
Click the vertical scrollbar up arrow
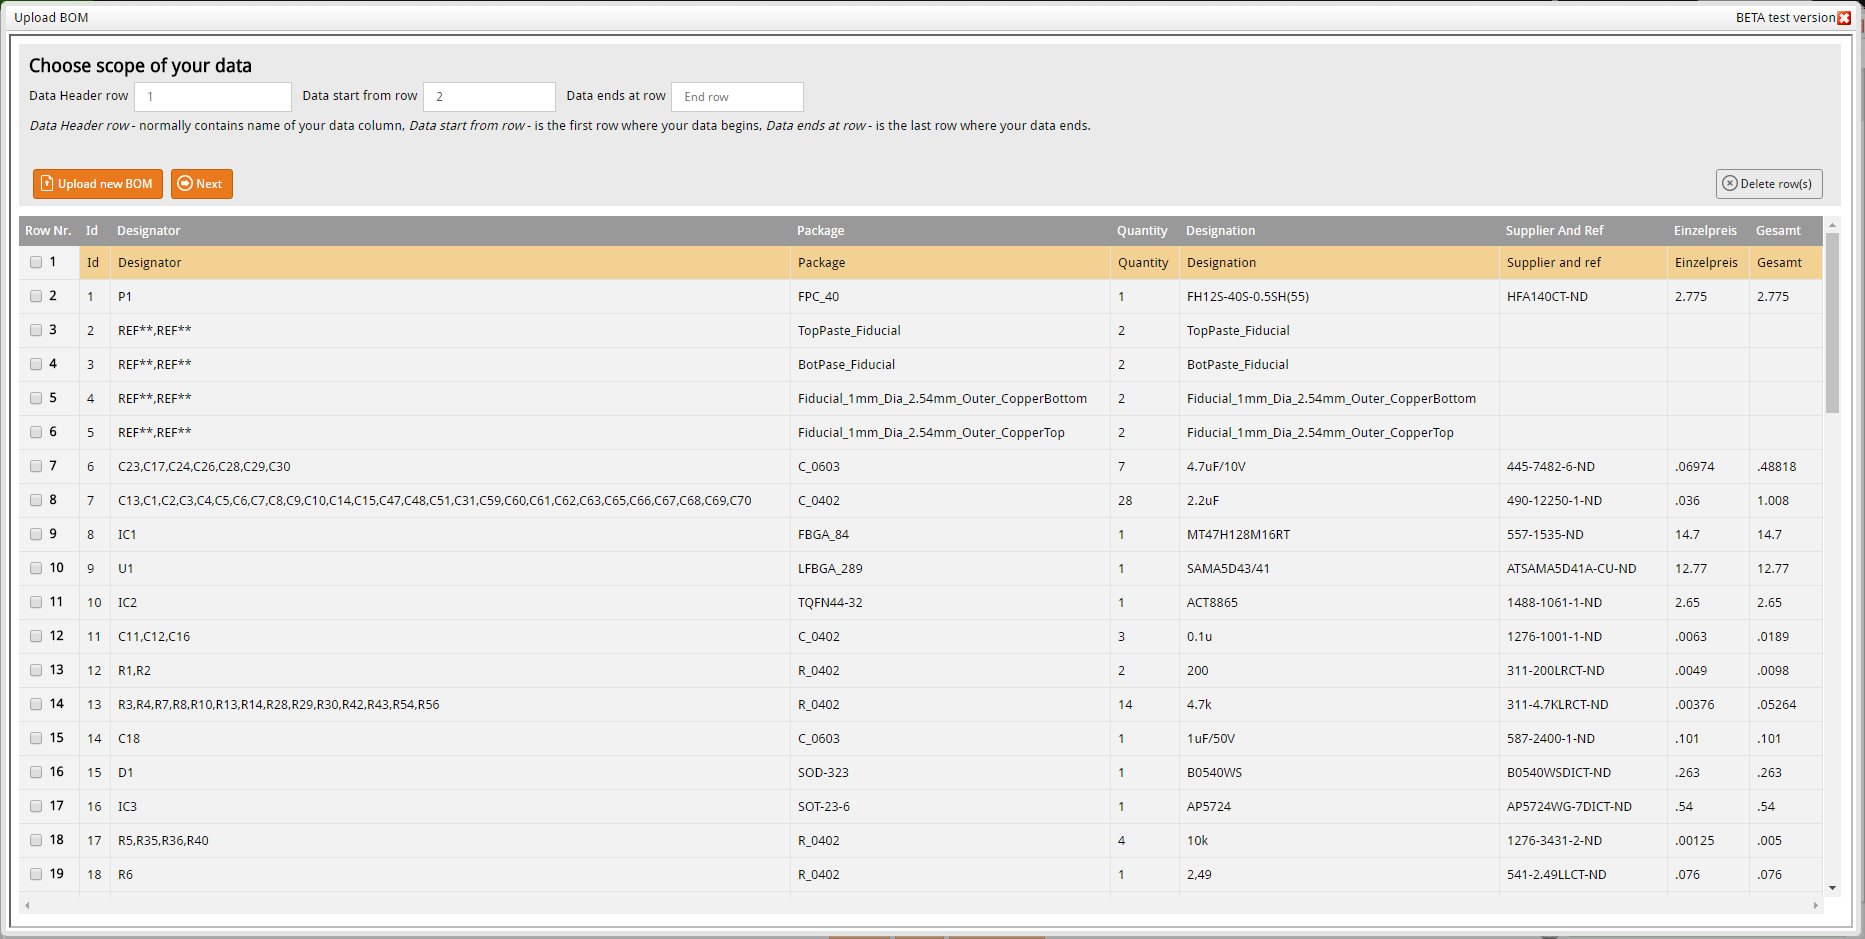(1832, 225)
